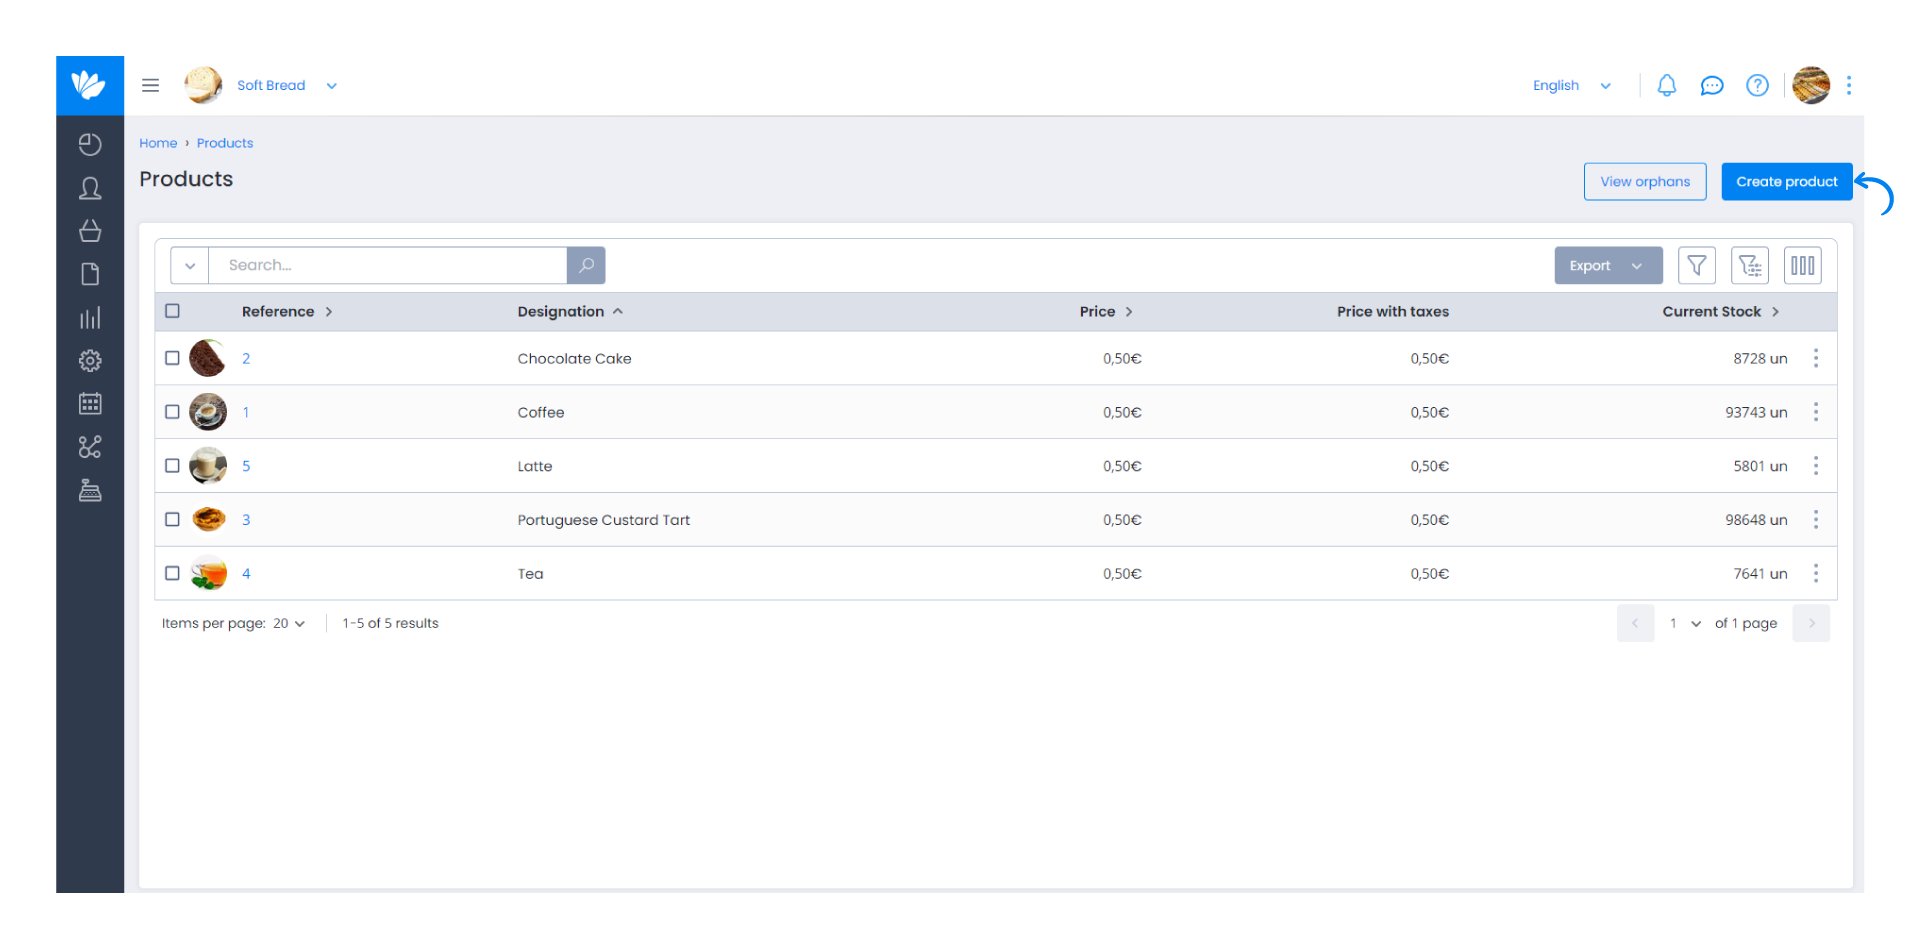This screenshot has height=949, width=1920.
Task: Sort by Reference column
Action: click(287, 312)
